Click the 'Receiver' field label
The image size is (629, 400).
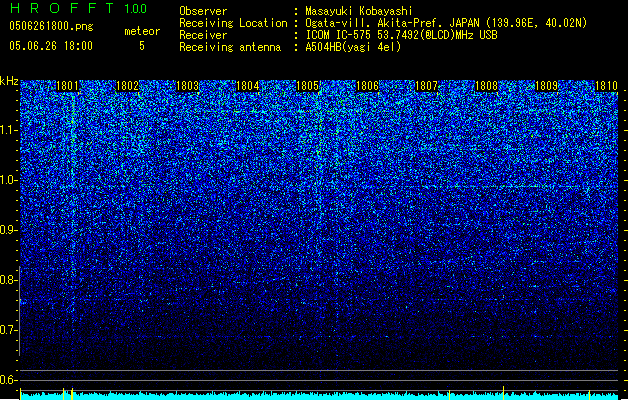203,35
